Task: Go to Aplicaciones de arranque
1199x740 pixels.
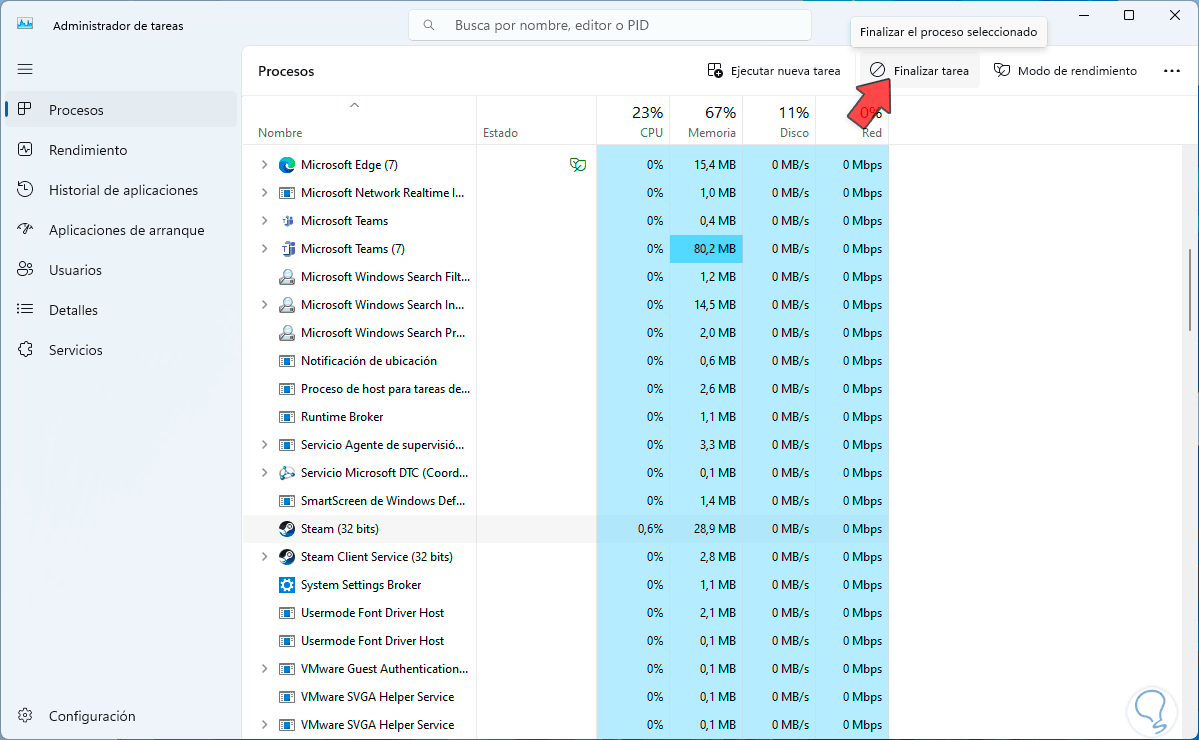Action: click(122, 229)
